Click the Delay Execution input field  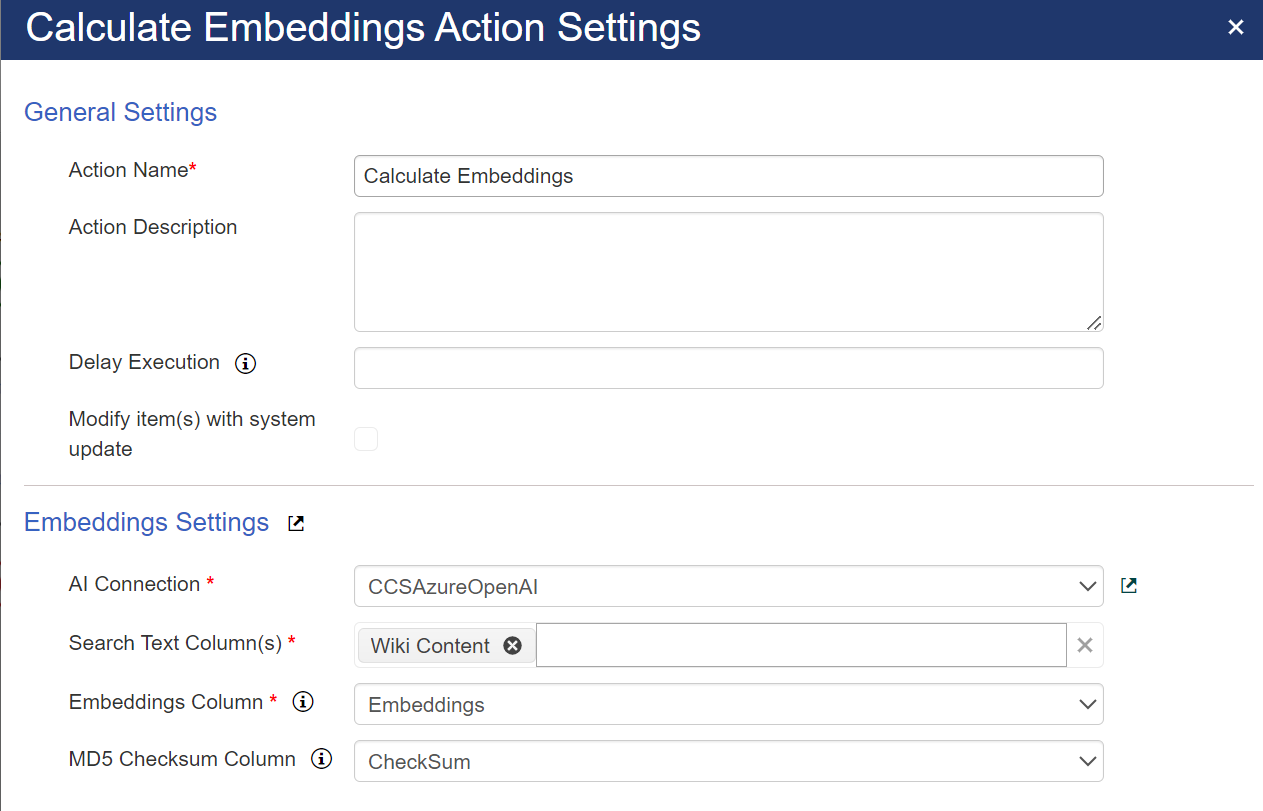728,368
